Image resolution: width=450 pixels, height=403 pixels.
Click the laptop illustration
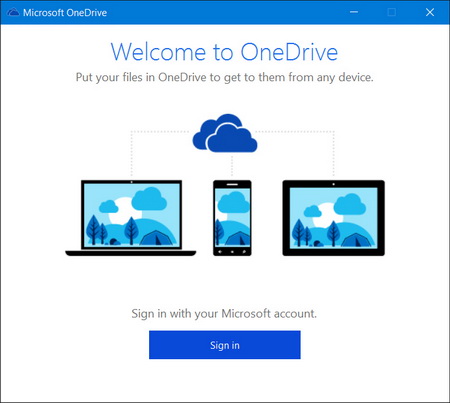click(131, 218)
